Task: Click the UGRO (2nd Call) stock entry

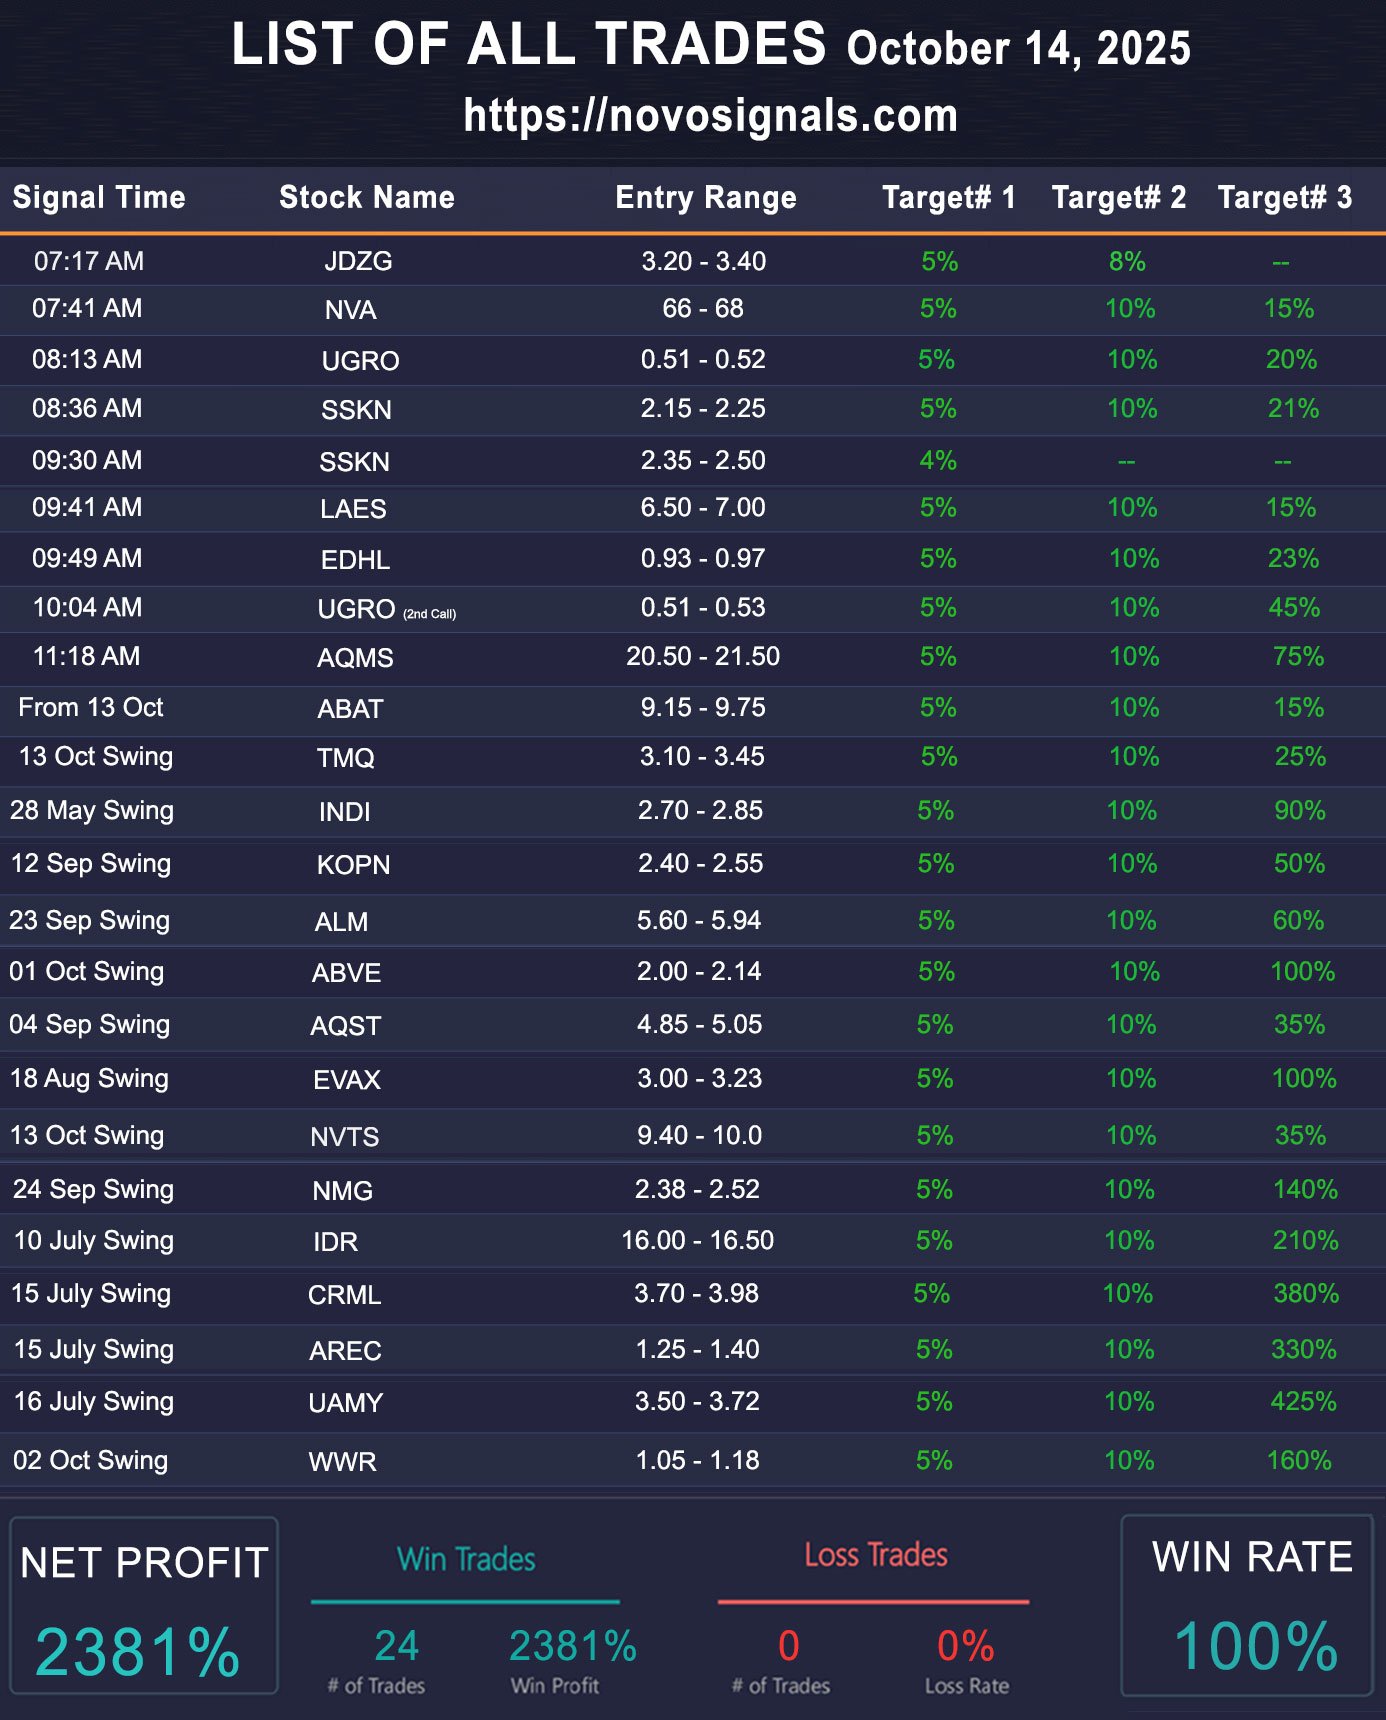Action: point(385,609)
